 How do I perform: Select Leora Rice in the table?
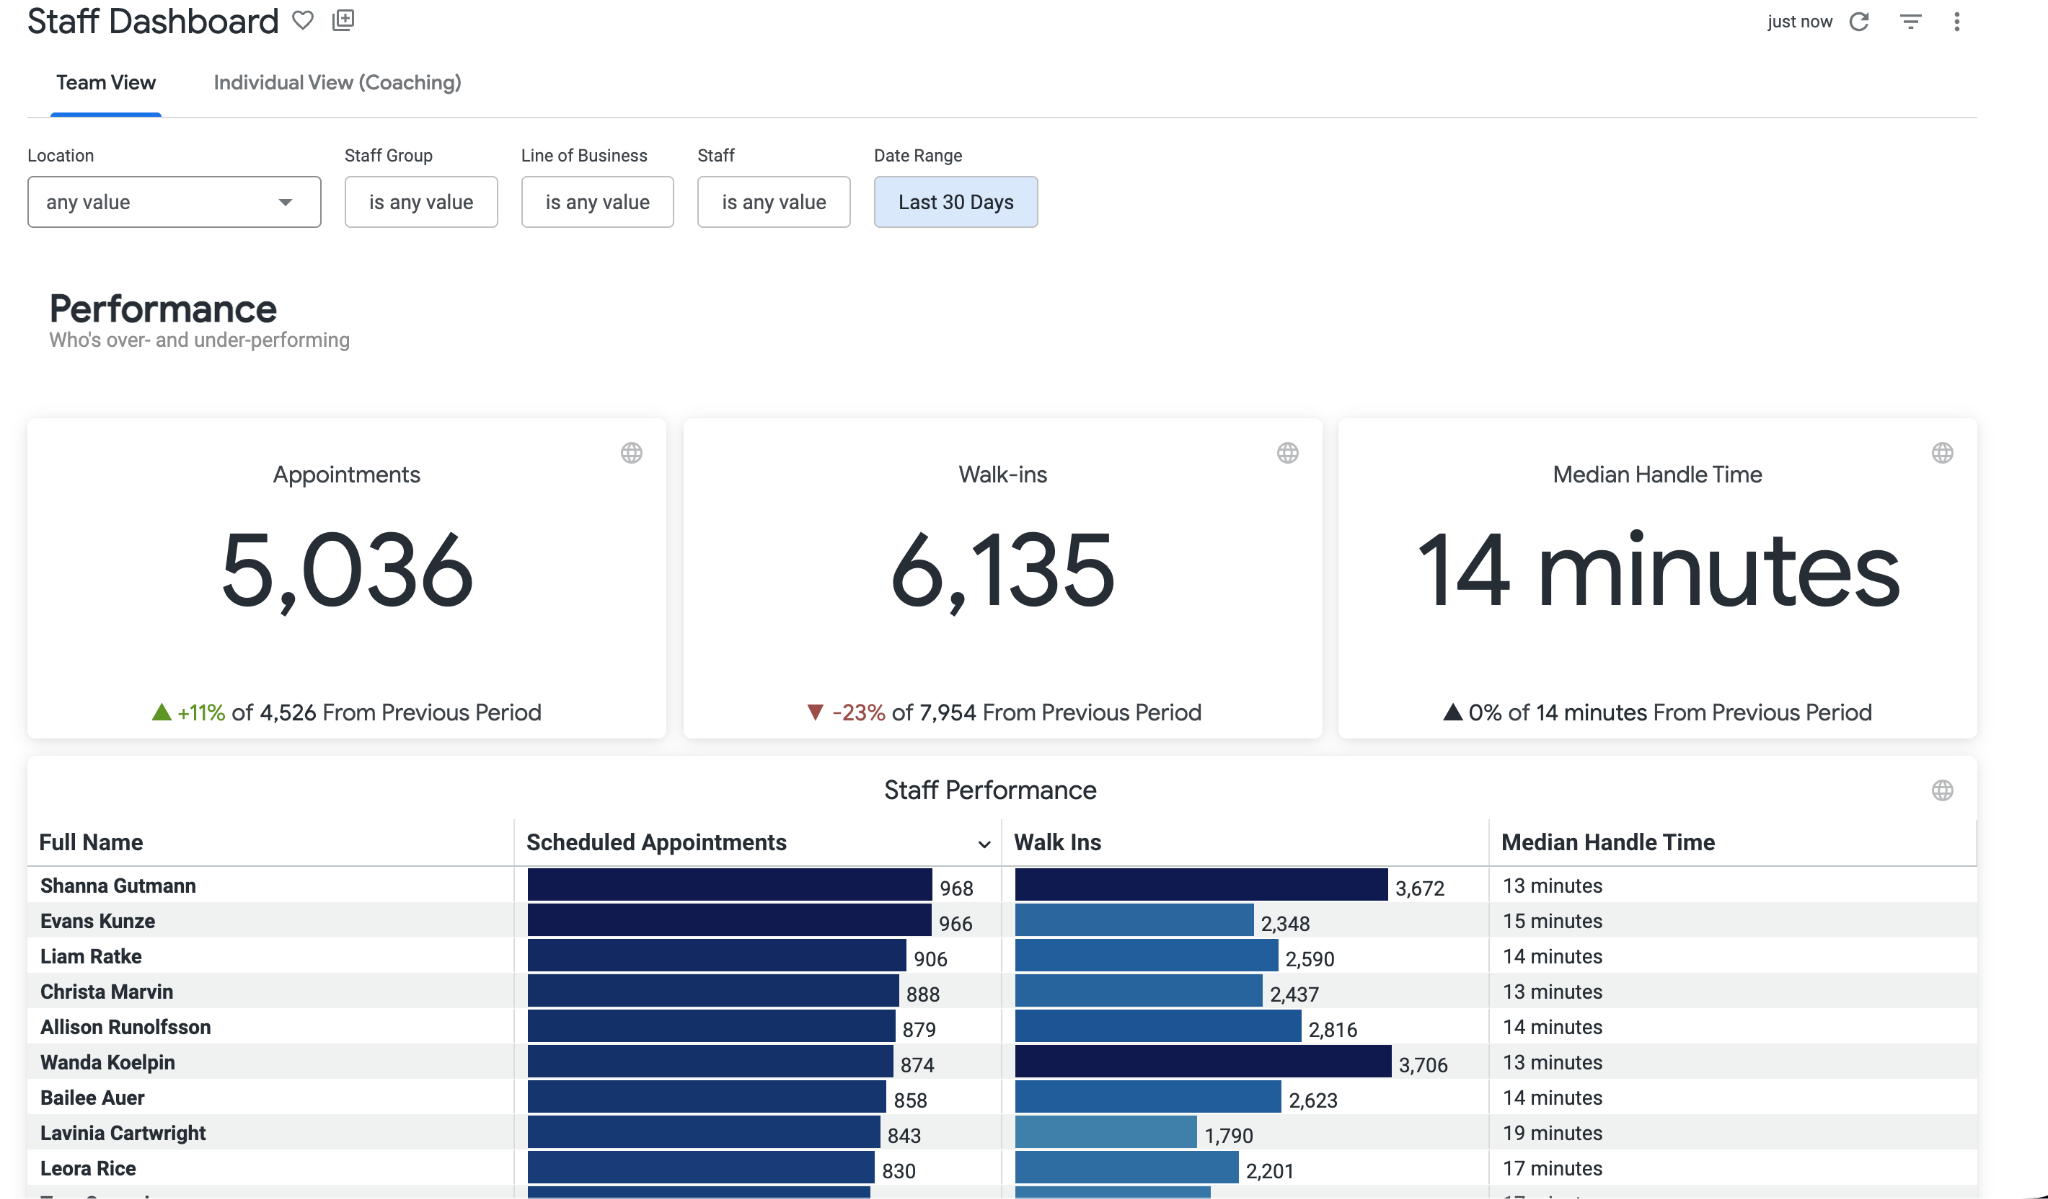(x=88, y=1169)
